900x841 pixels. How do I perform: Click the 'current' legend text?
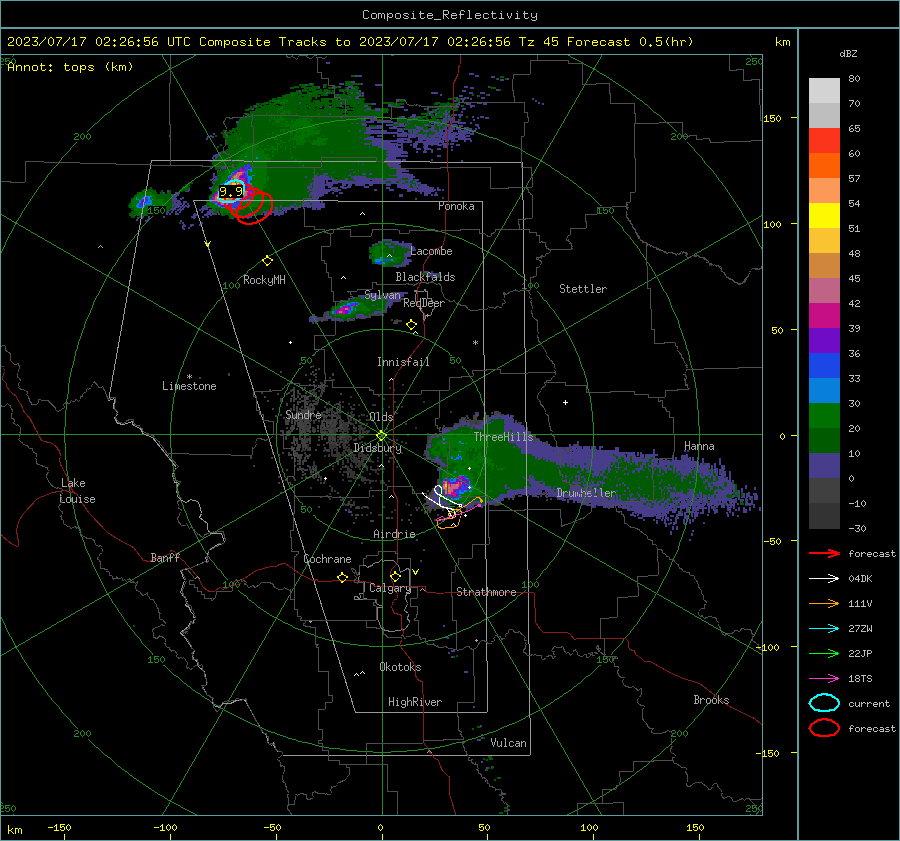[x=869, y=704]
